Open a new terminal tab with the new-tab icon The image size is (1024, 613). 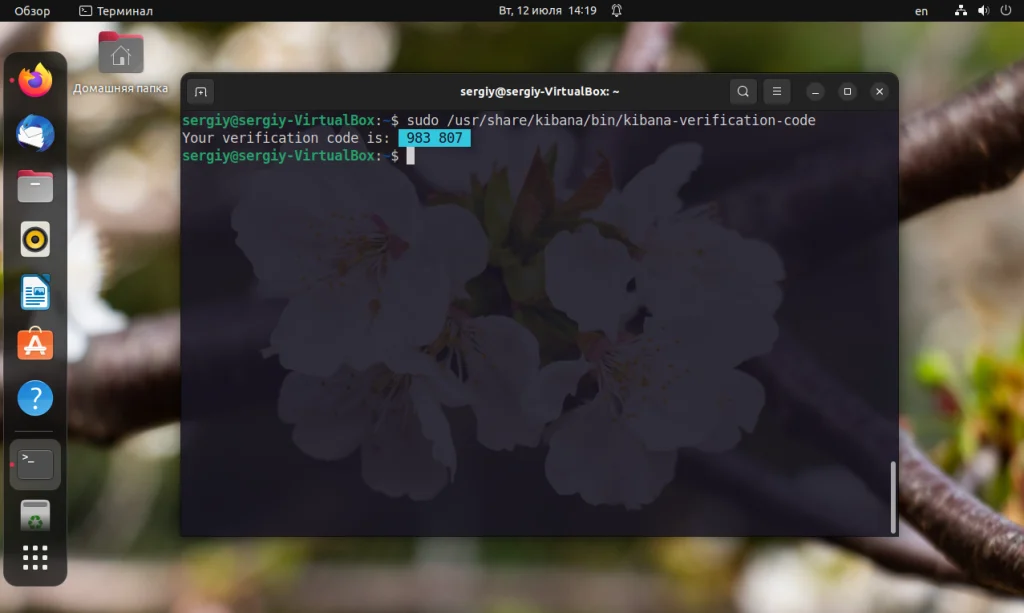(200, 91)
